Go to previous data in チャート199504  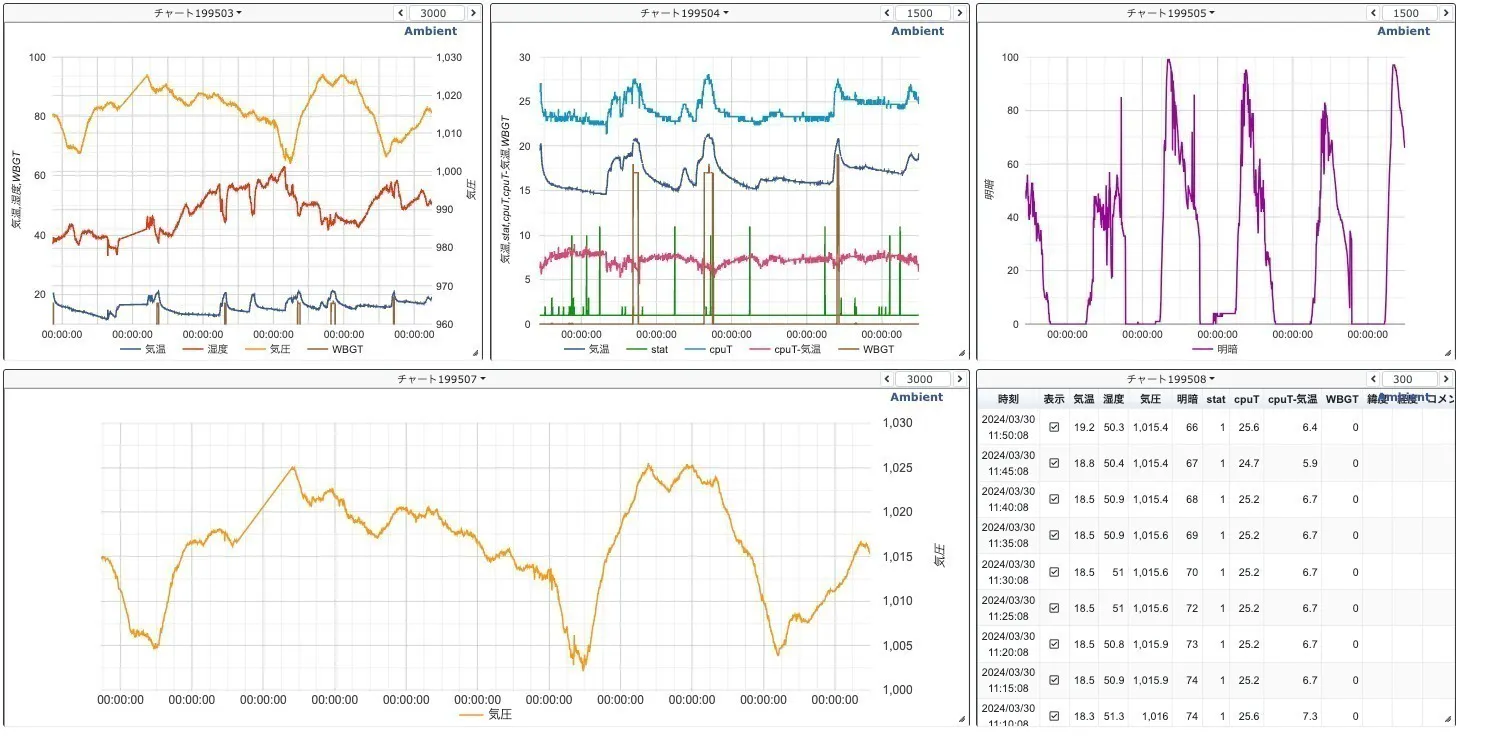(887, 13)
